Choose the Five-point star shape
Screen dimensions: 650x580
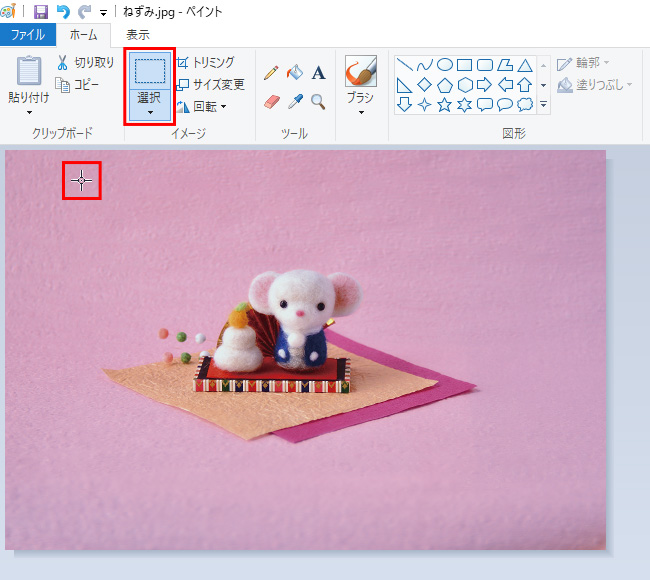click(444, 104)
